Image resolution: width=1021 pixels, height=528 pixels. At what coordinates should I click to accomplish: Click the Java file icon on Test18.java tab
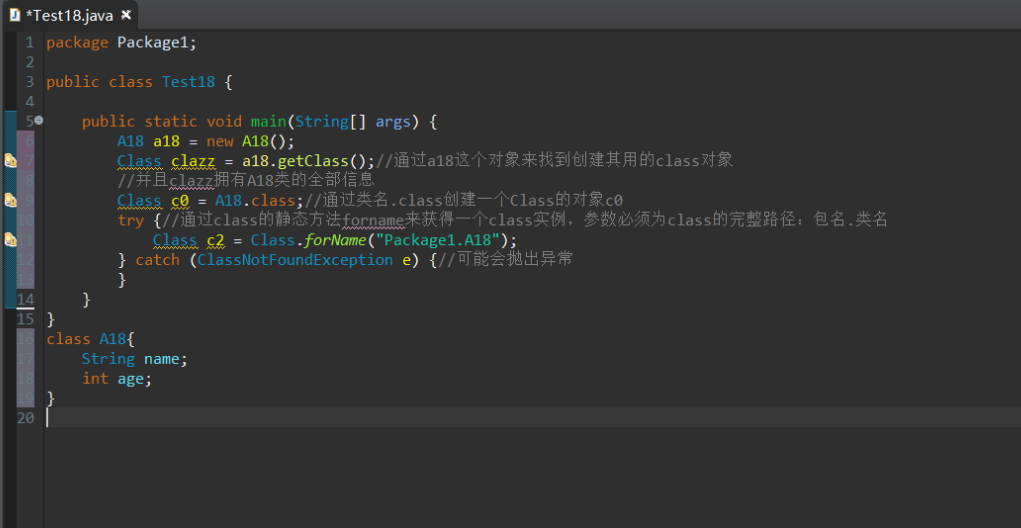pos(15,15)
